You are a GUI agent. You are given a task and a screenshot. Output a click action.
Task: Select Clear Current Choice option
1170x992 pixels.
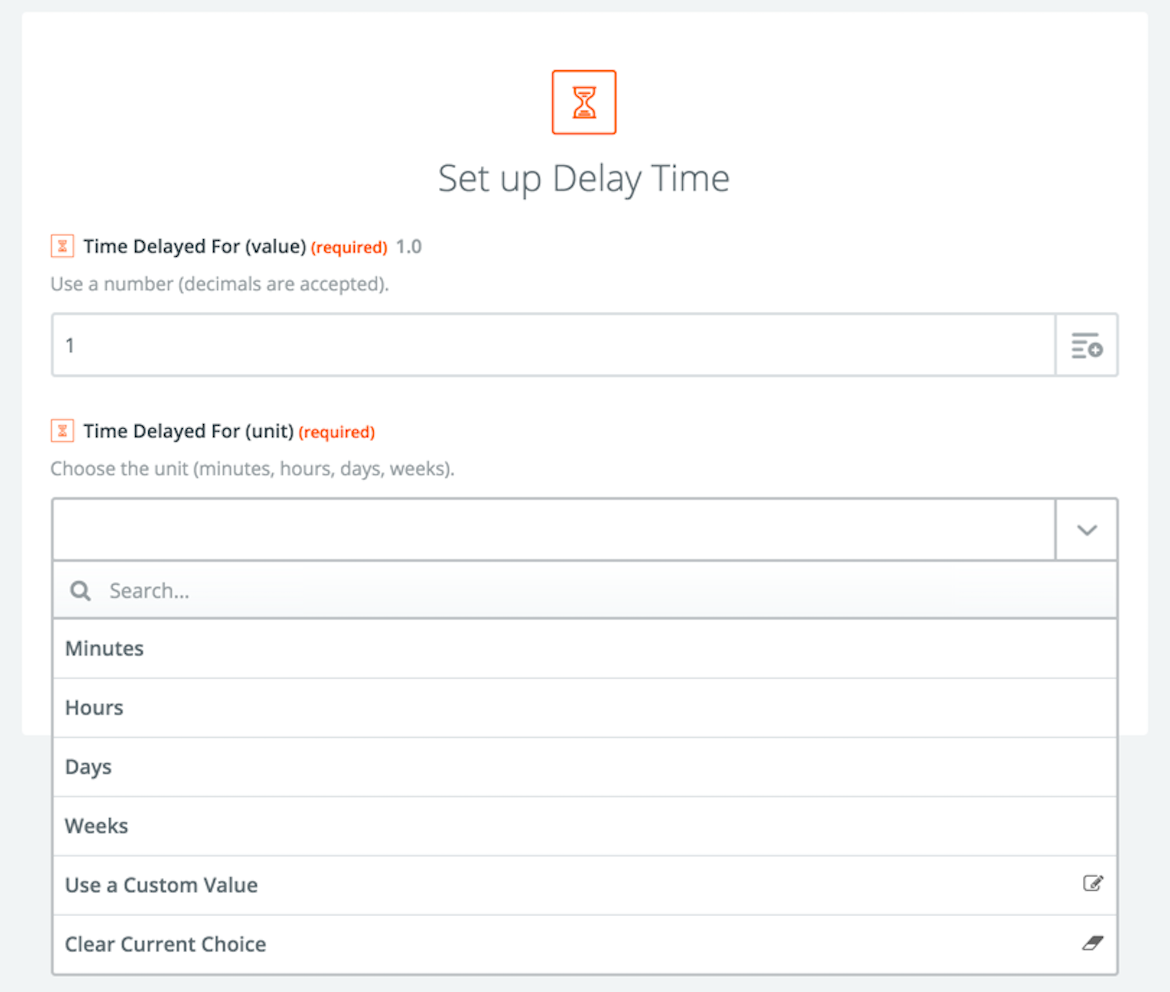pos(585,944)
